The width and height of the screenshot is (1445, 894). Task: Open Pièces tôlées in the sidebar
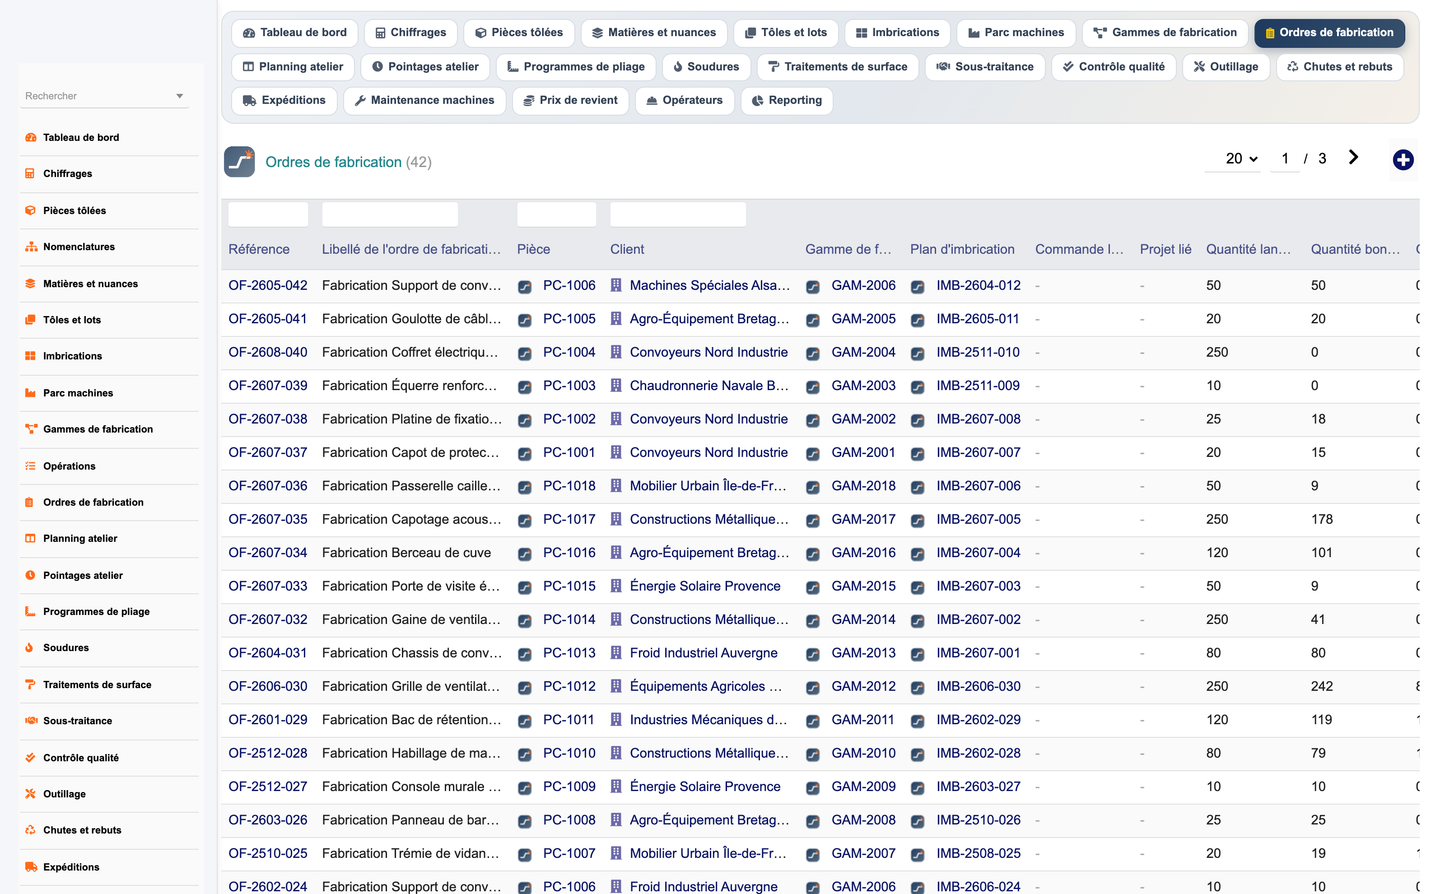coord(74,211)
